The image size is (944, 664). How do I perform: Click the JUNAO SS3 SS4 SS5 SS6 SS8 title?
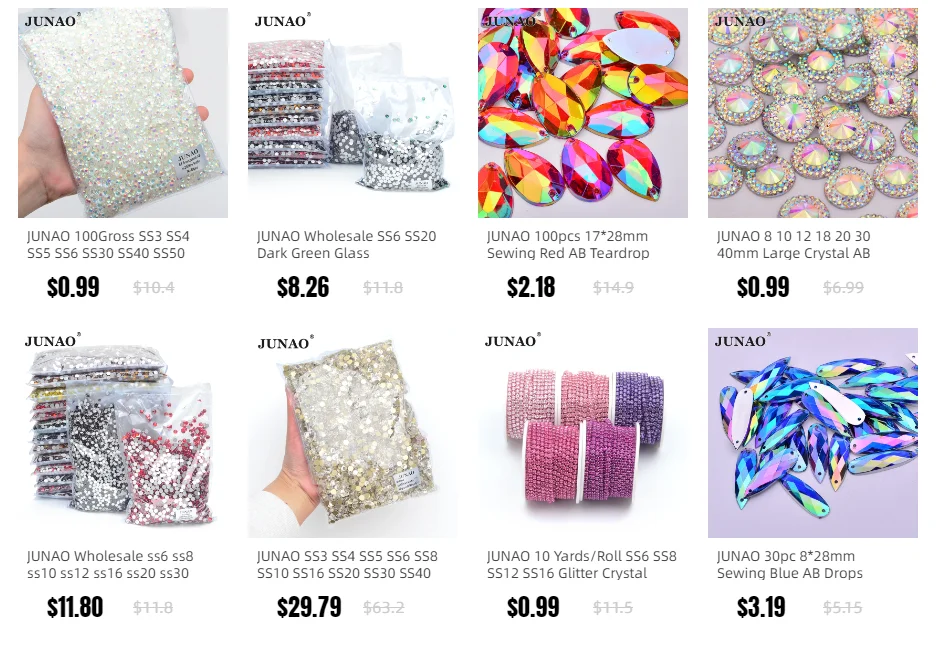pyautogui.click(x=347, y=565)
